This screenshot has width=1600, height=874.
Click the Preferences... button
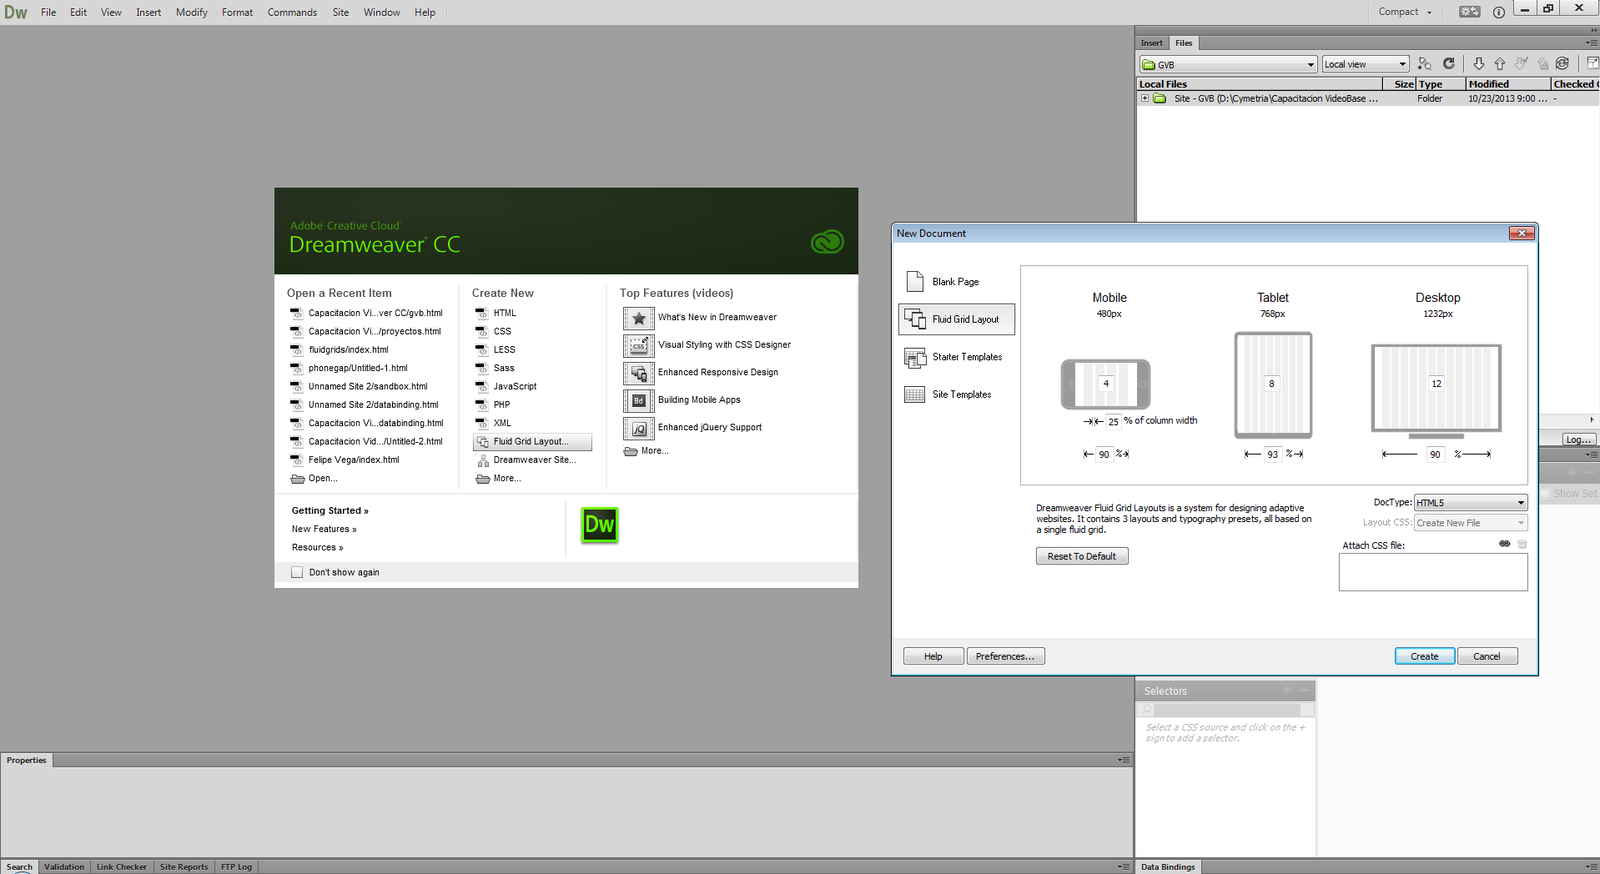pyautogui.click(x=1005, y=656)
